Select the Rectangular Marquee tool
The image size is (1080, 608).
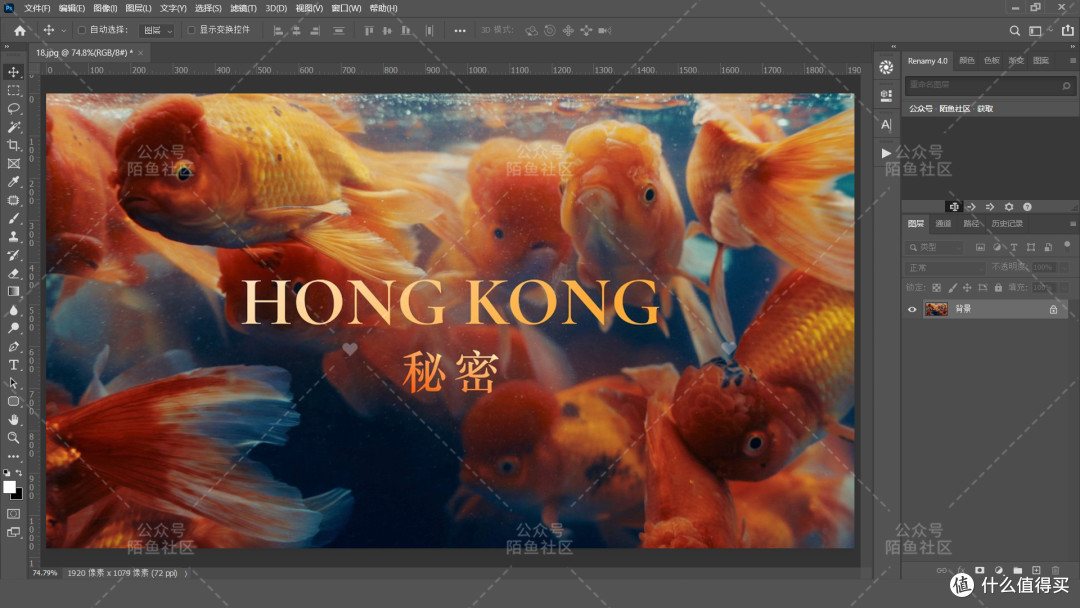pos(13,90)
